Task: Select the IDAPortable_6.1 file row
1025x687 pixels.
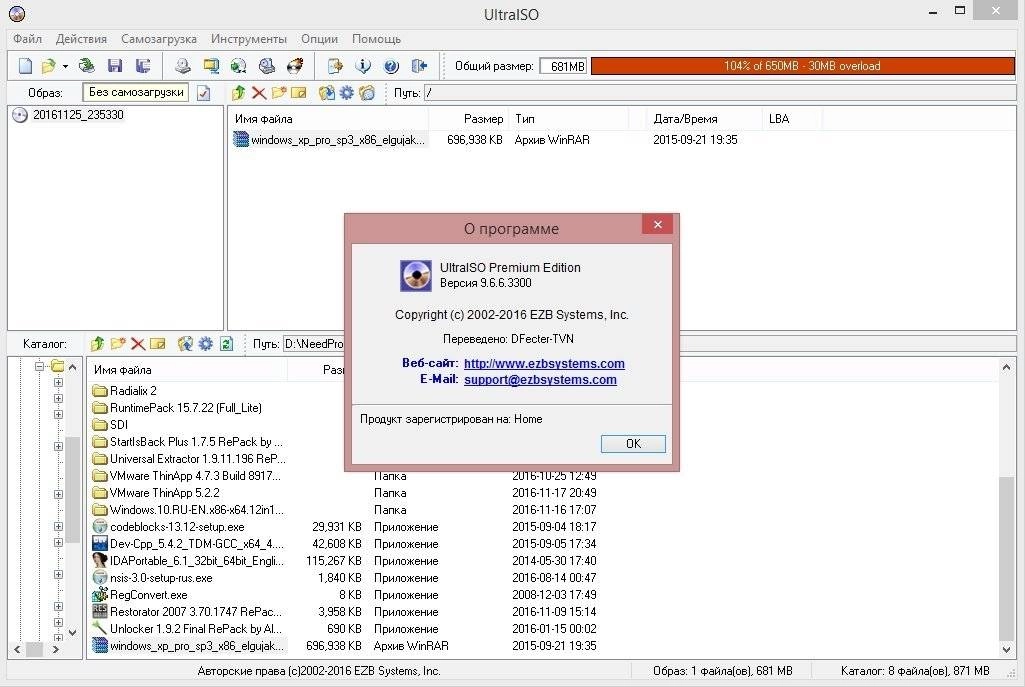Action: pos(188,561)
